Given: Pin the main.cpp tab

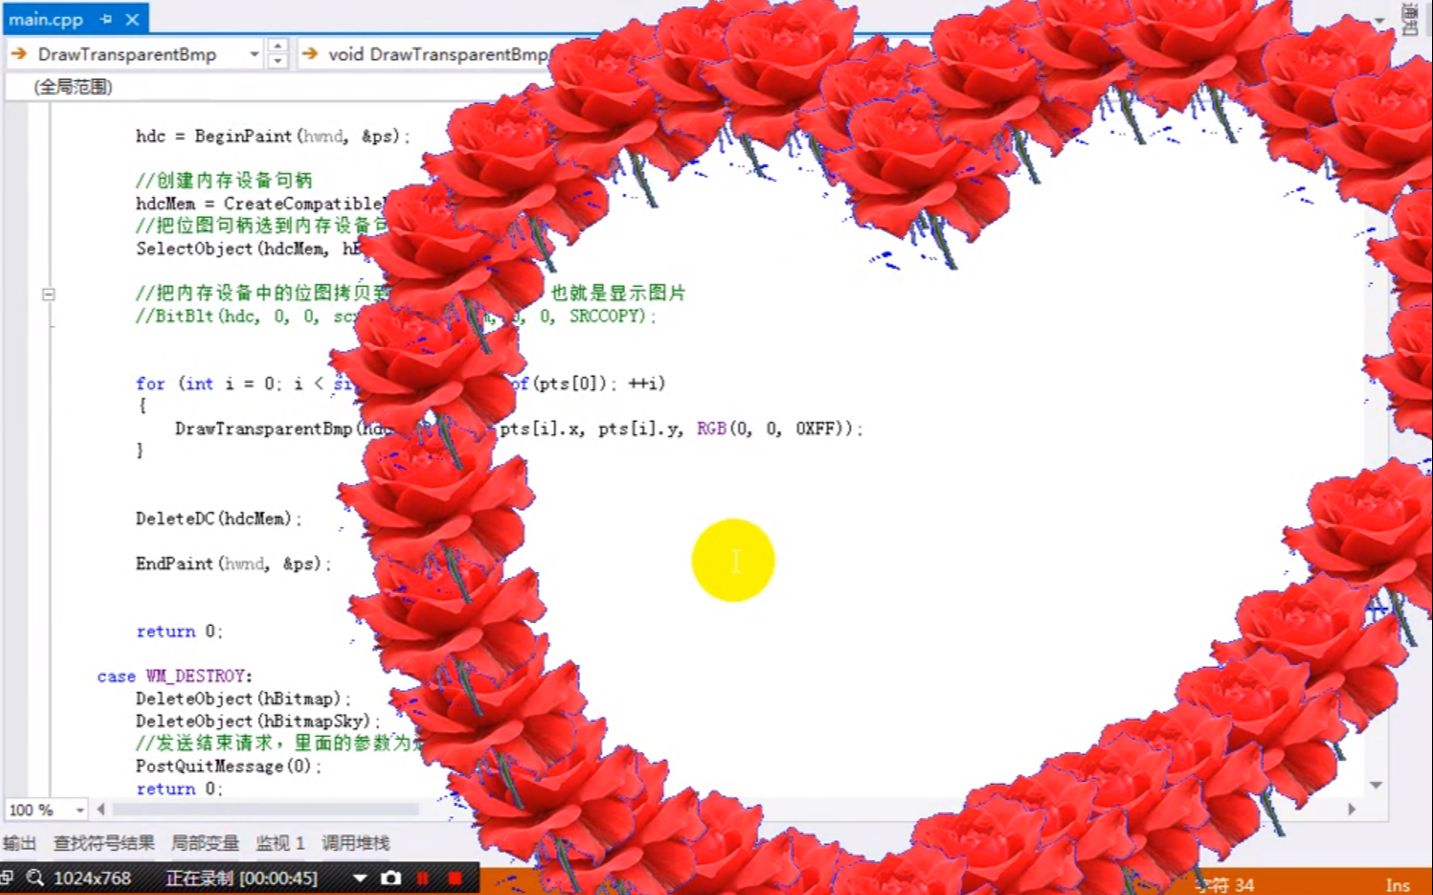Looking at the screenshot, I should 106,19.
